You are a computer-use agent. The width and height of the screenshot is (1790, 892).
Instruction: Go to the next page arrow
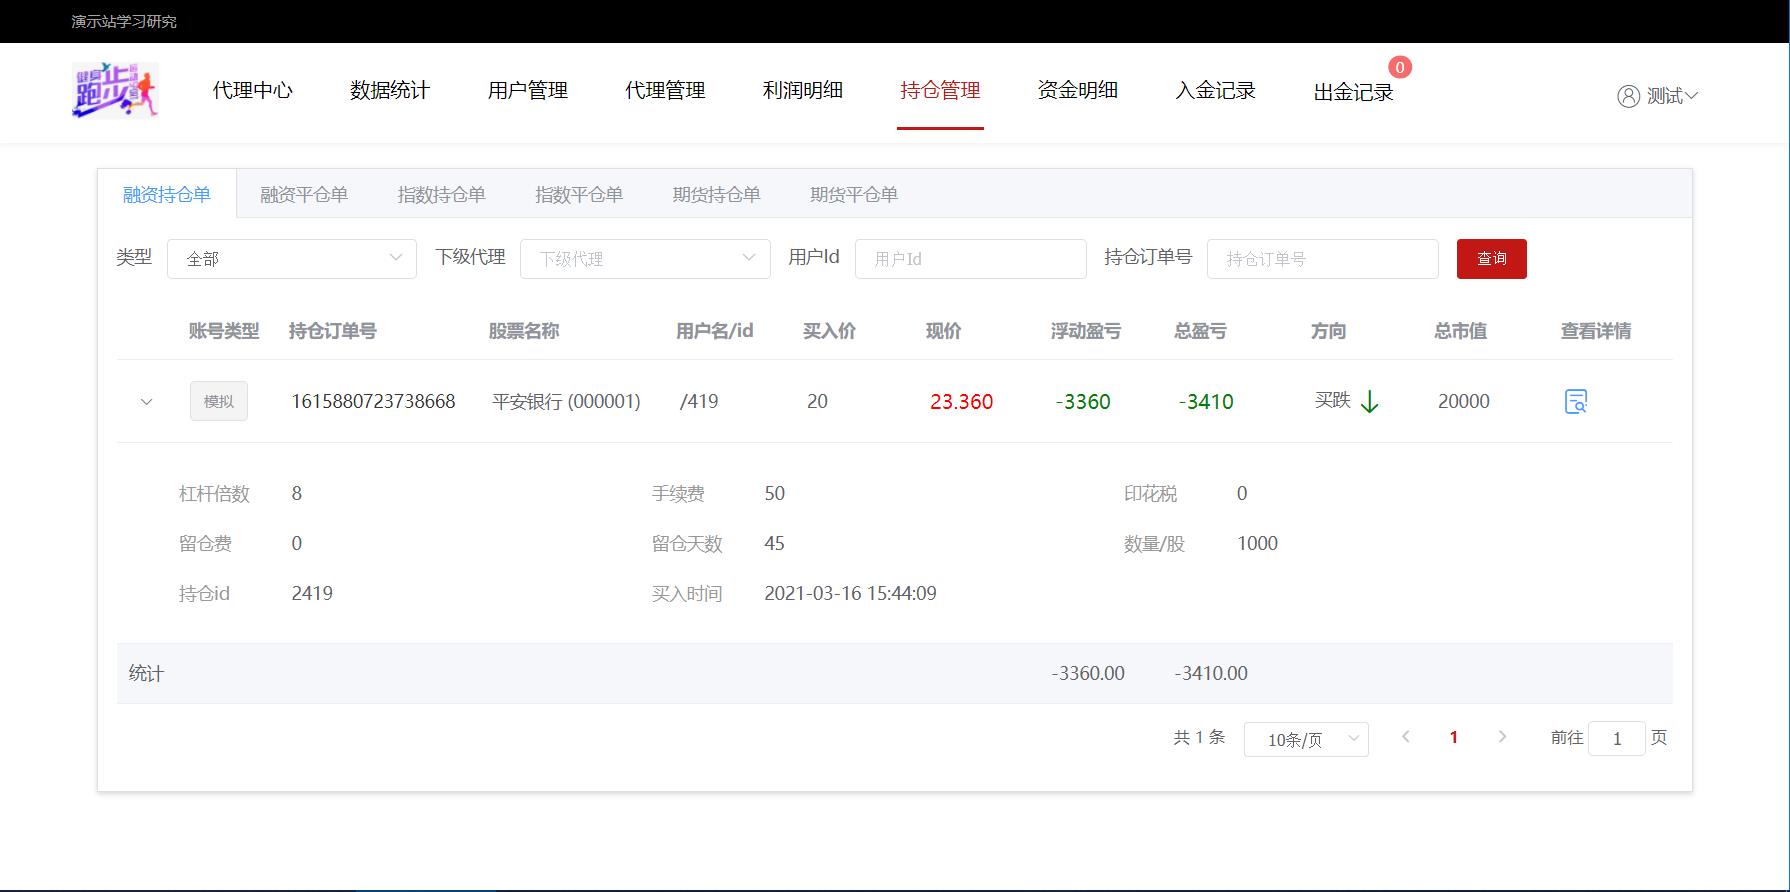point(1502,737)
